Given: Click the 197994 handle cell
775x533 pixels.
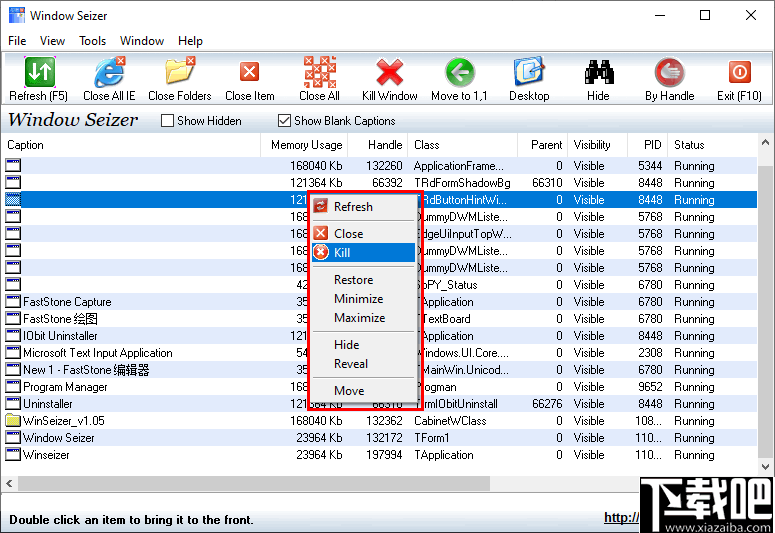Looking at the screenshot, I should pos(384,455).
